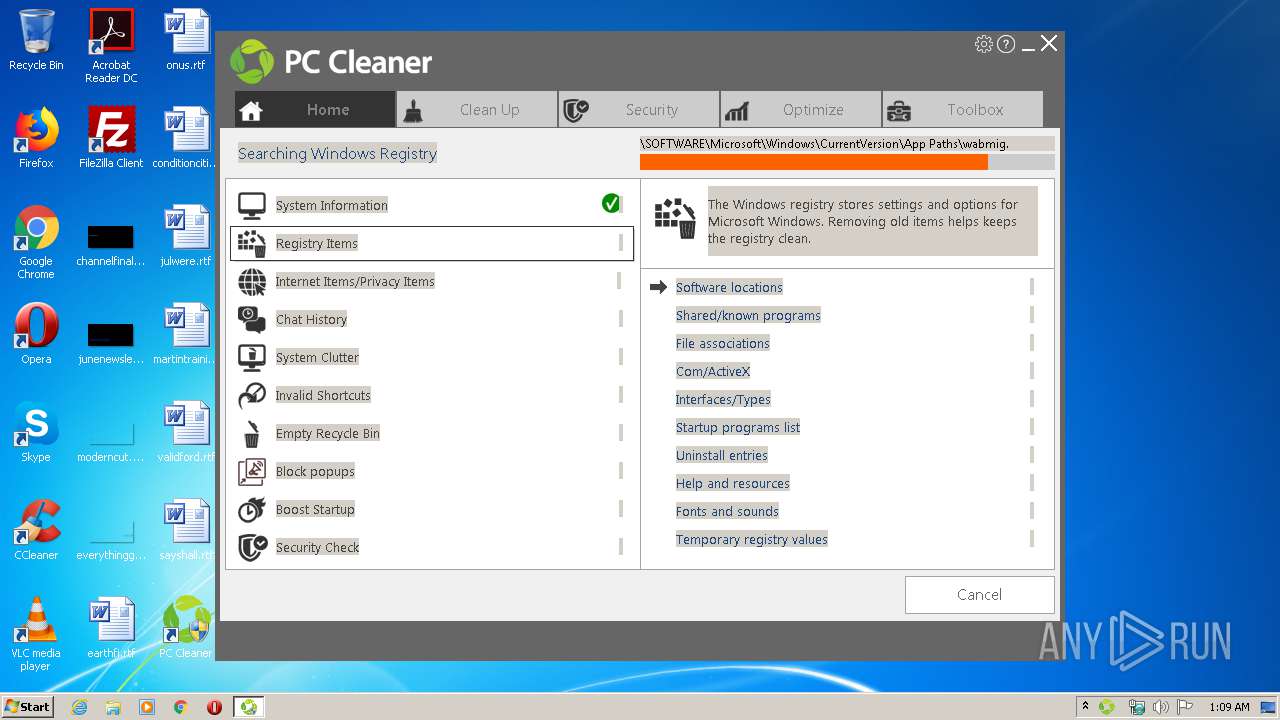Click the registry description trash icon
Image resolution: width=1280 pixels, height=720 pixels.
tap(675, 218)
